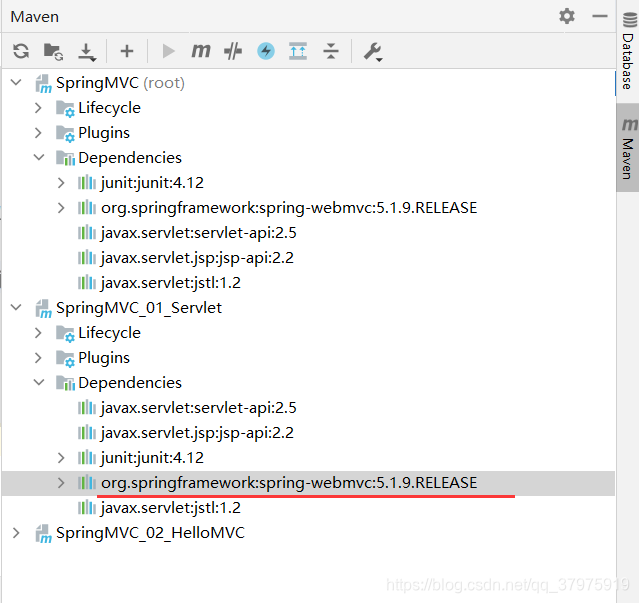Select SpringMVC_02_HelloMVC module
Screen dimensions: 639x603
tap(150, 533)
